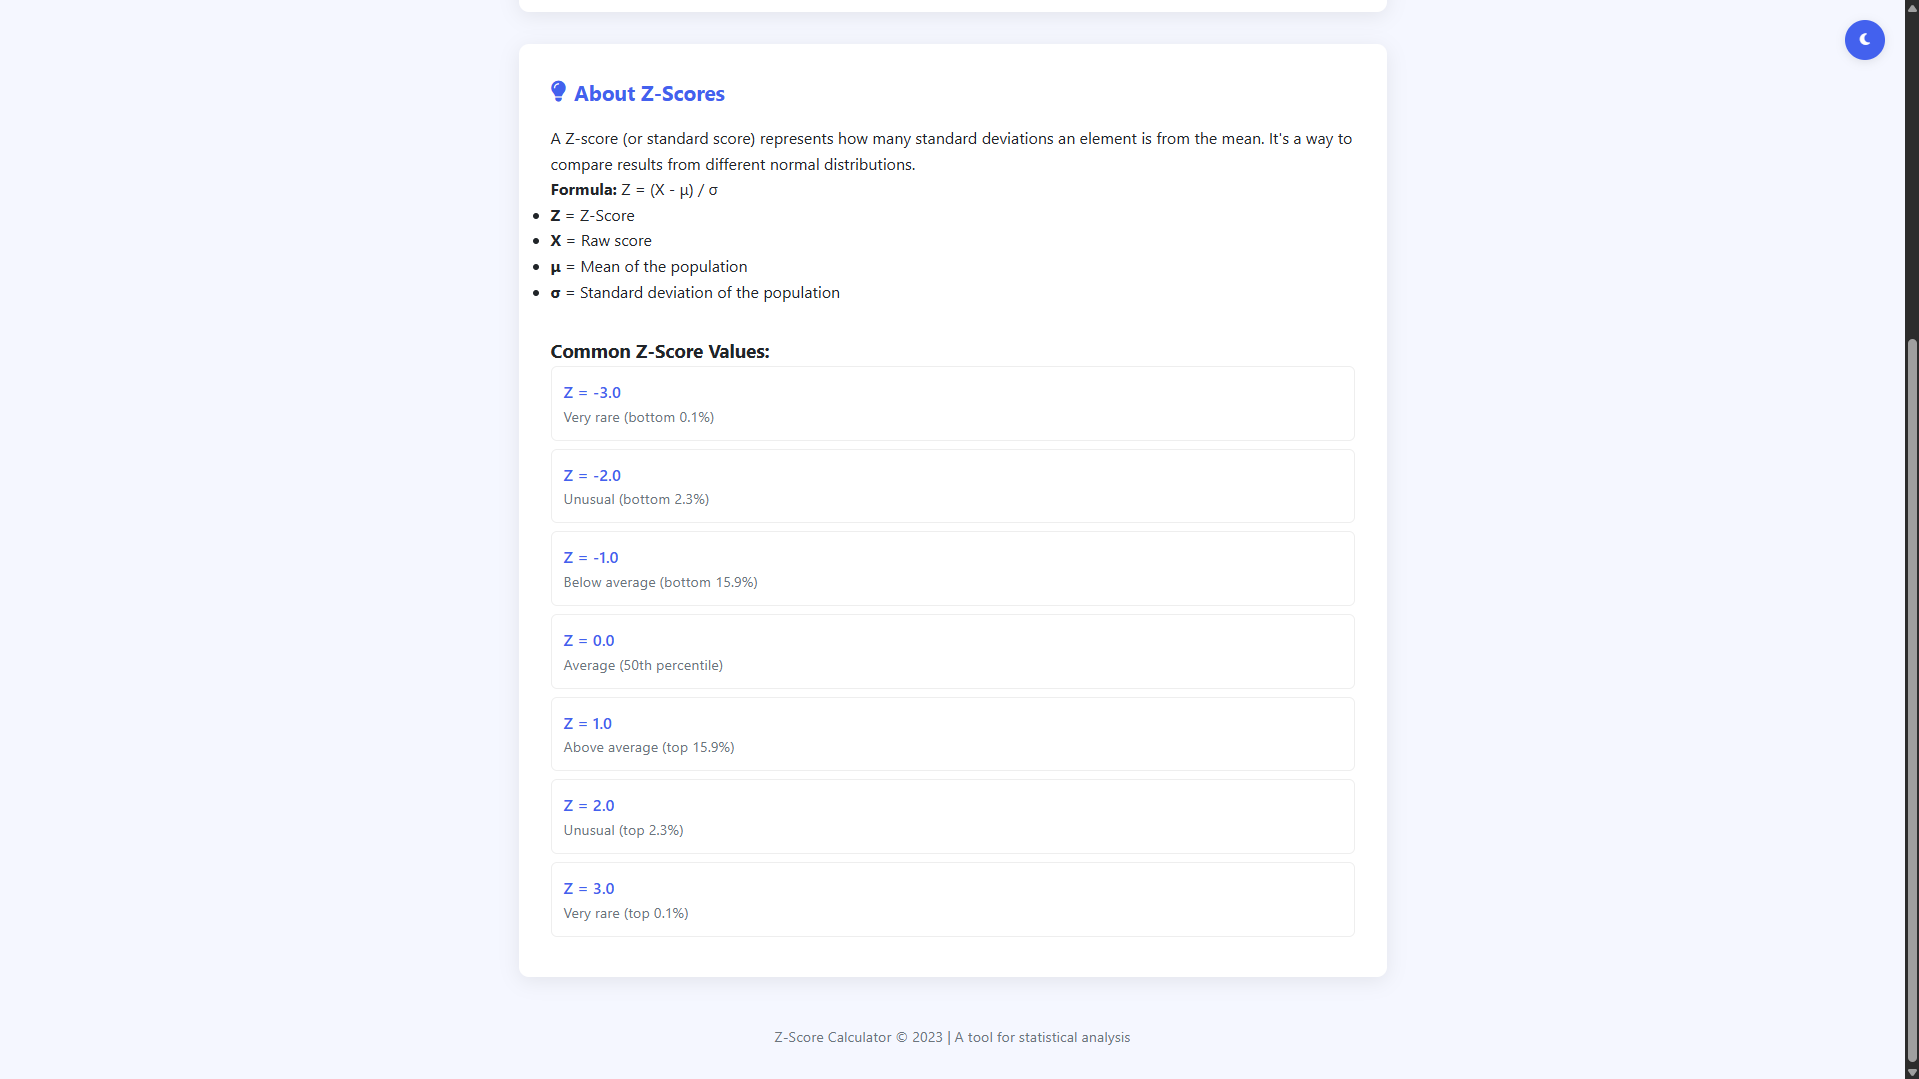
Task: Click the lightbulb icon beside About Z-Scores
Action: pyautogui.click(x=558, y=92)
